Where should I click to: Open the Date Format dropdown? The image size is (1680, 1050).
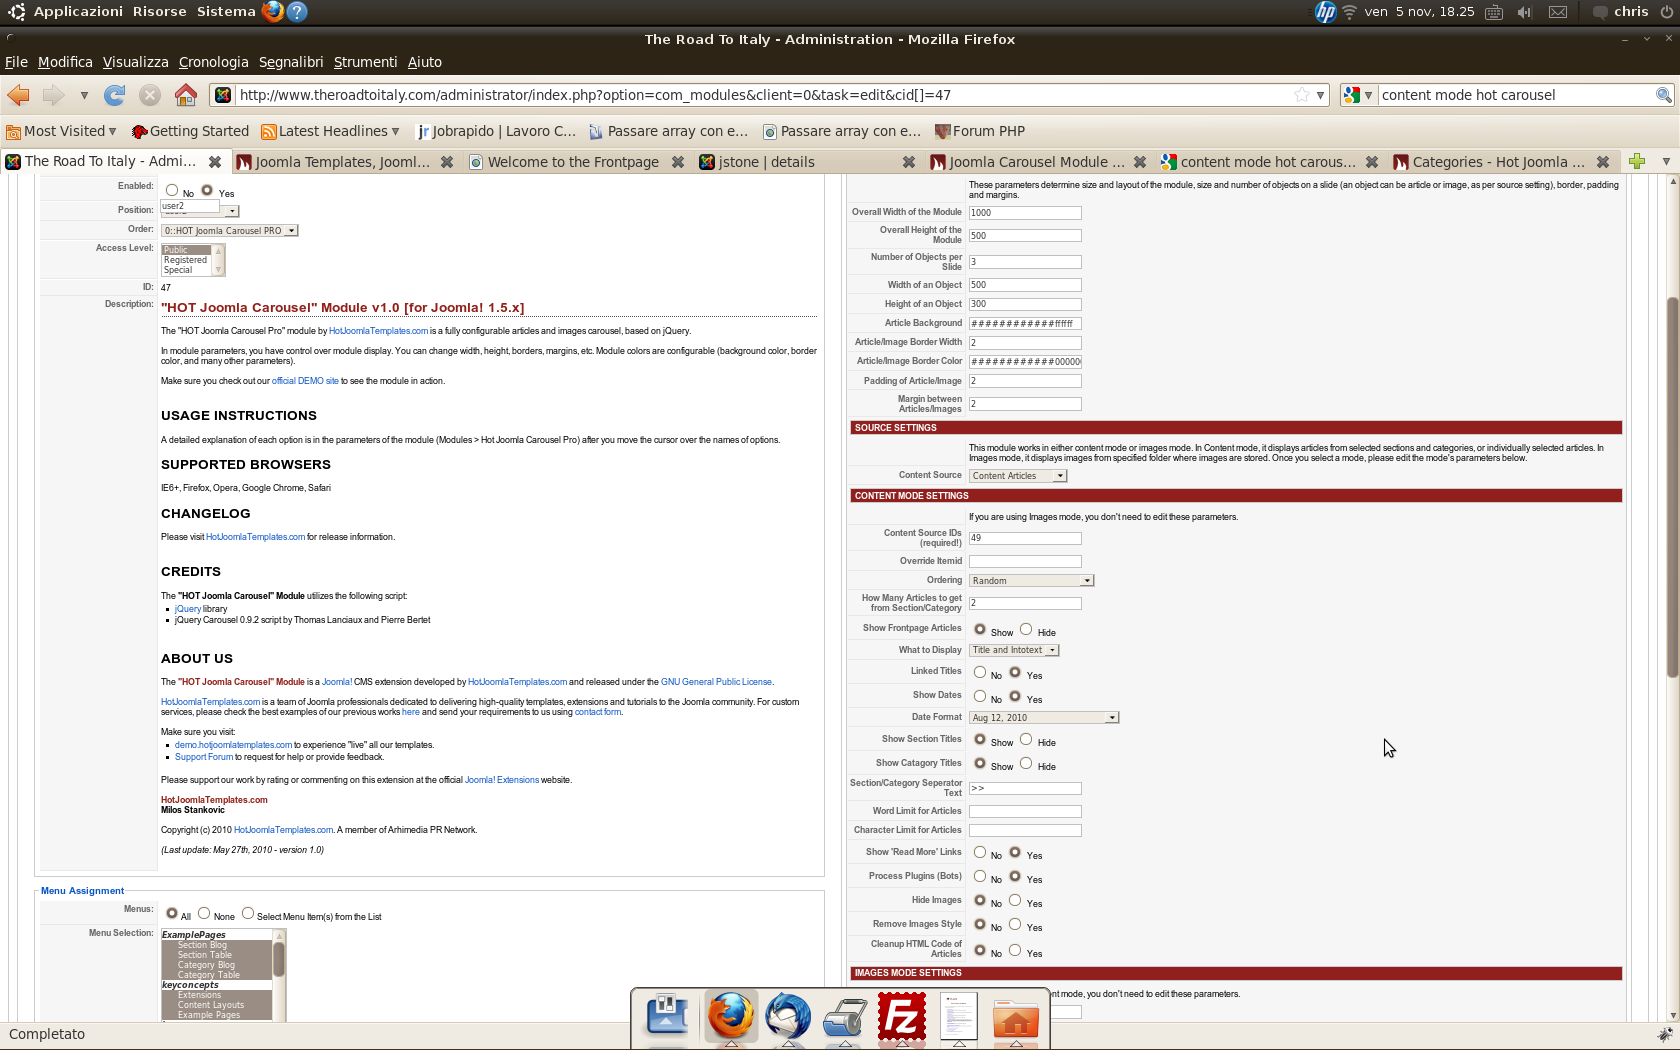[x=1044, y=718]
